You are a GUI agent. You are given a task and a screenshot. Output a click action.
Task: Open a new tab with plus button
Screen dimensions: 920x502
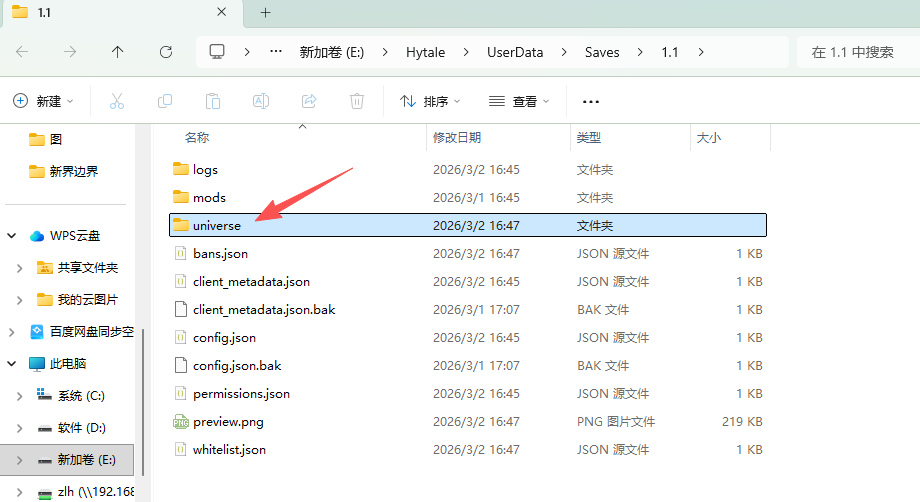265,12
